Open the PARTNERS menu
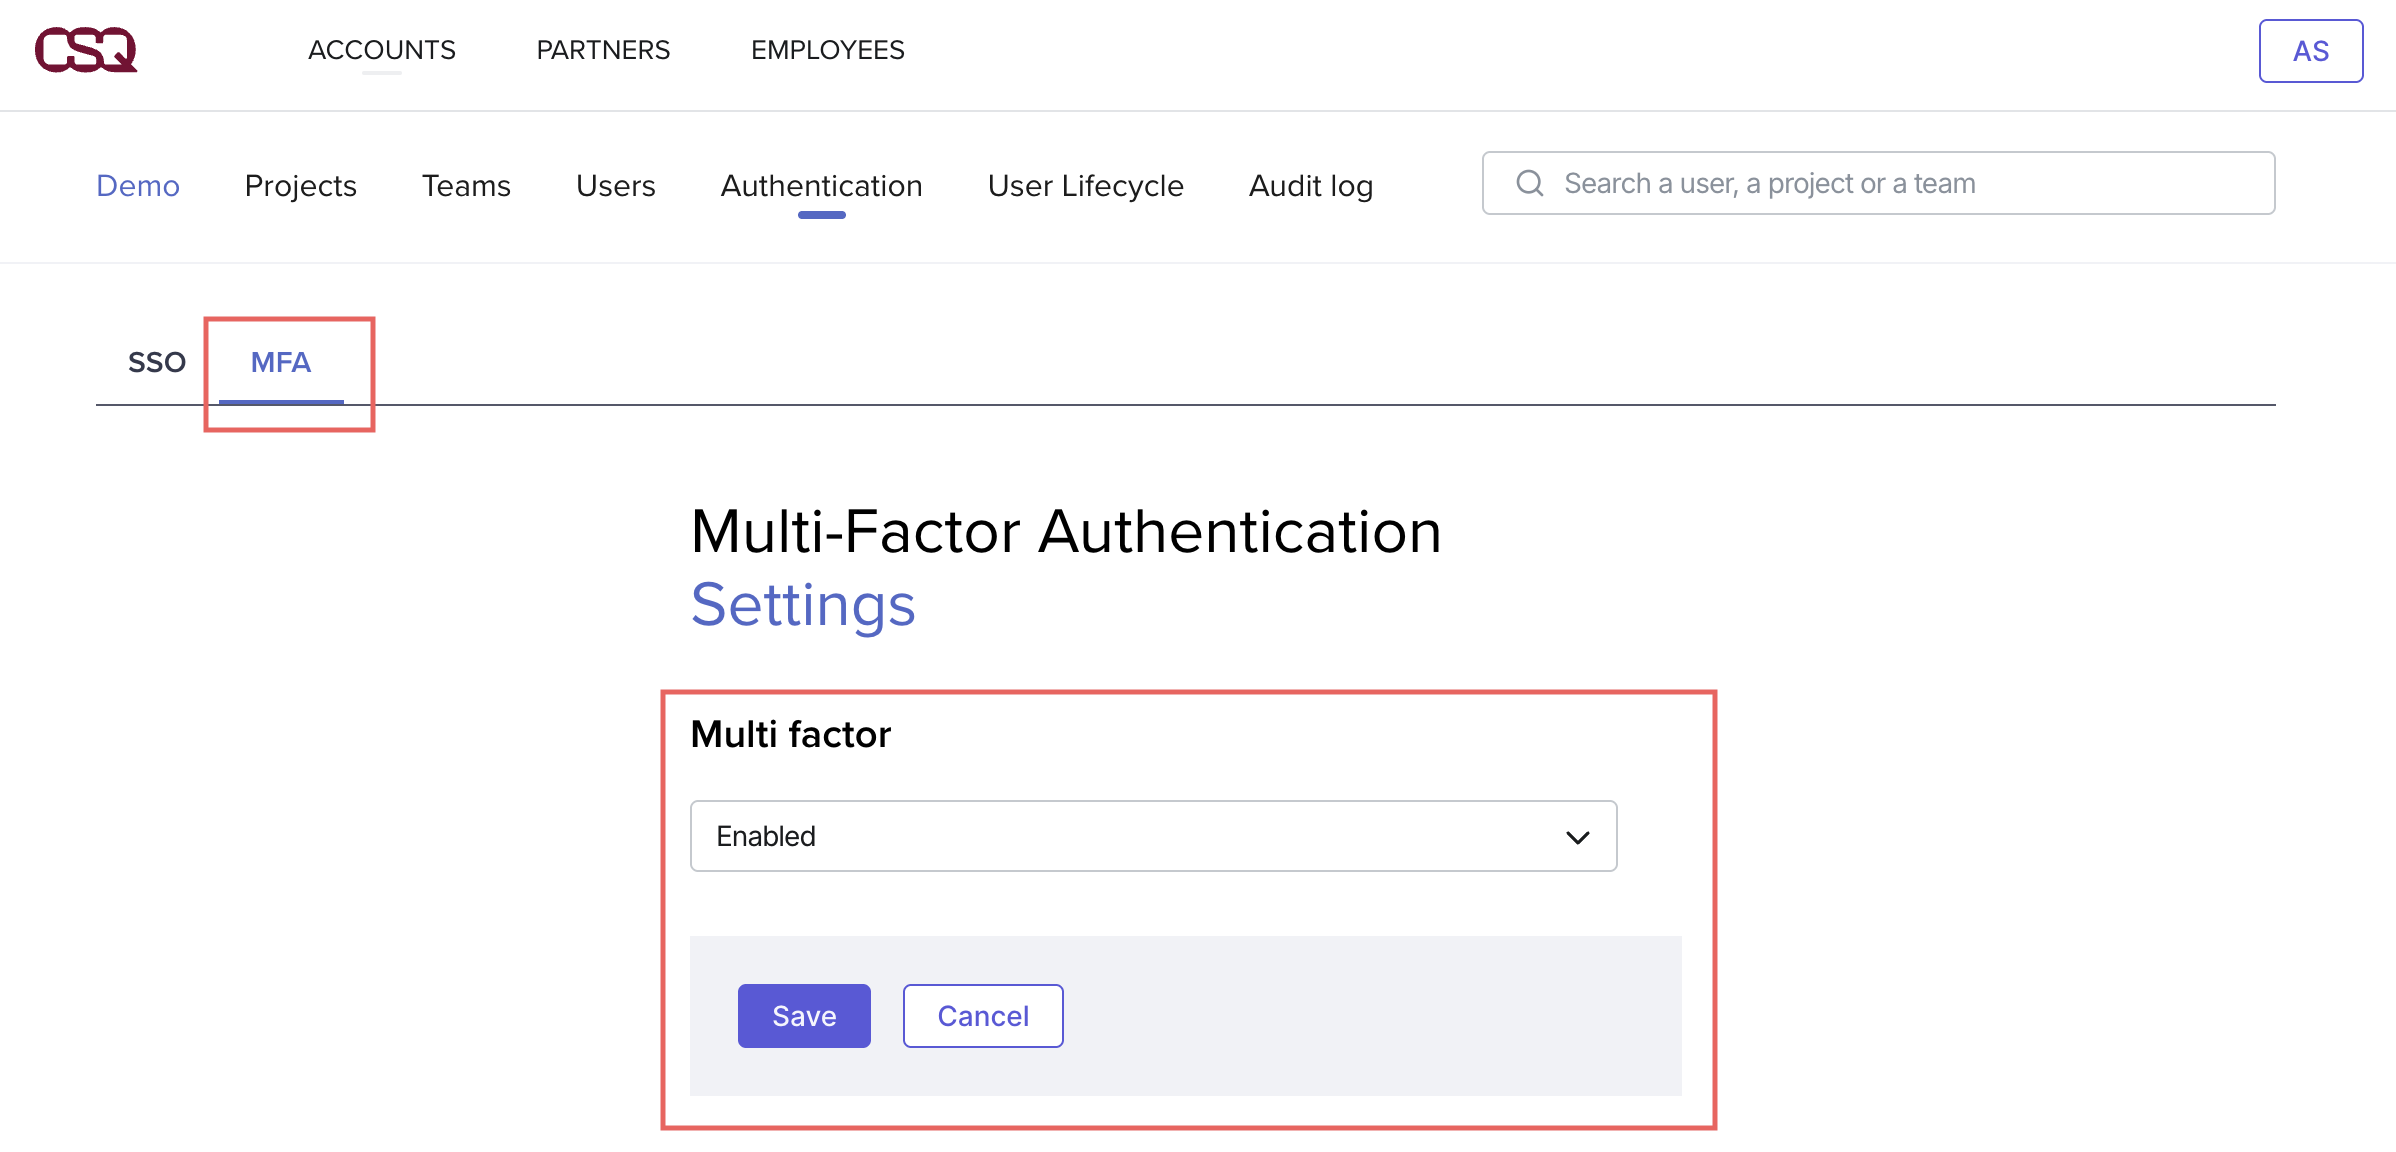The width and height of the screenshot is (2396, 1152). (x=602, y=50)
